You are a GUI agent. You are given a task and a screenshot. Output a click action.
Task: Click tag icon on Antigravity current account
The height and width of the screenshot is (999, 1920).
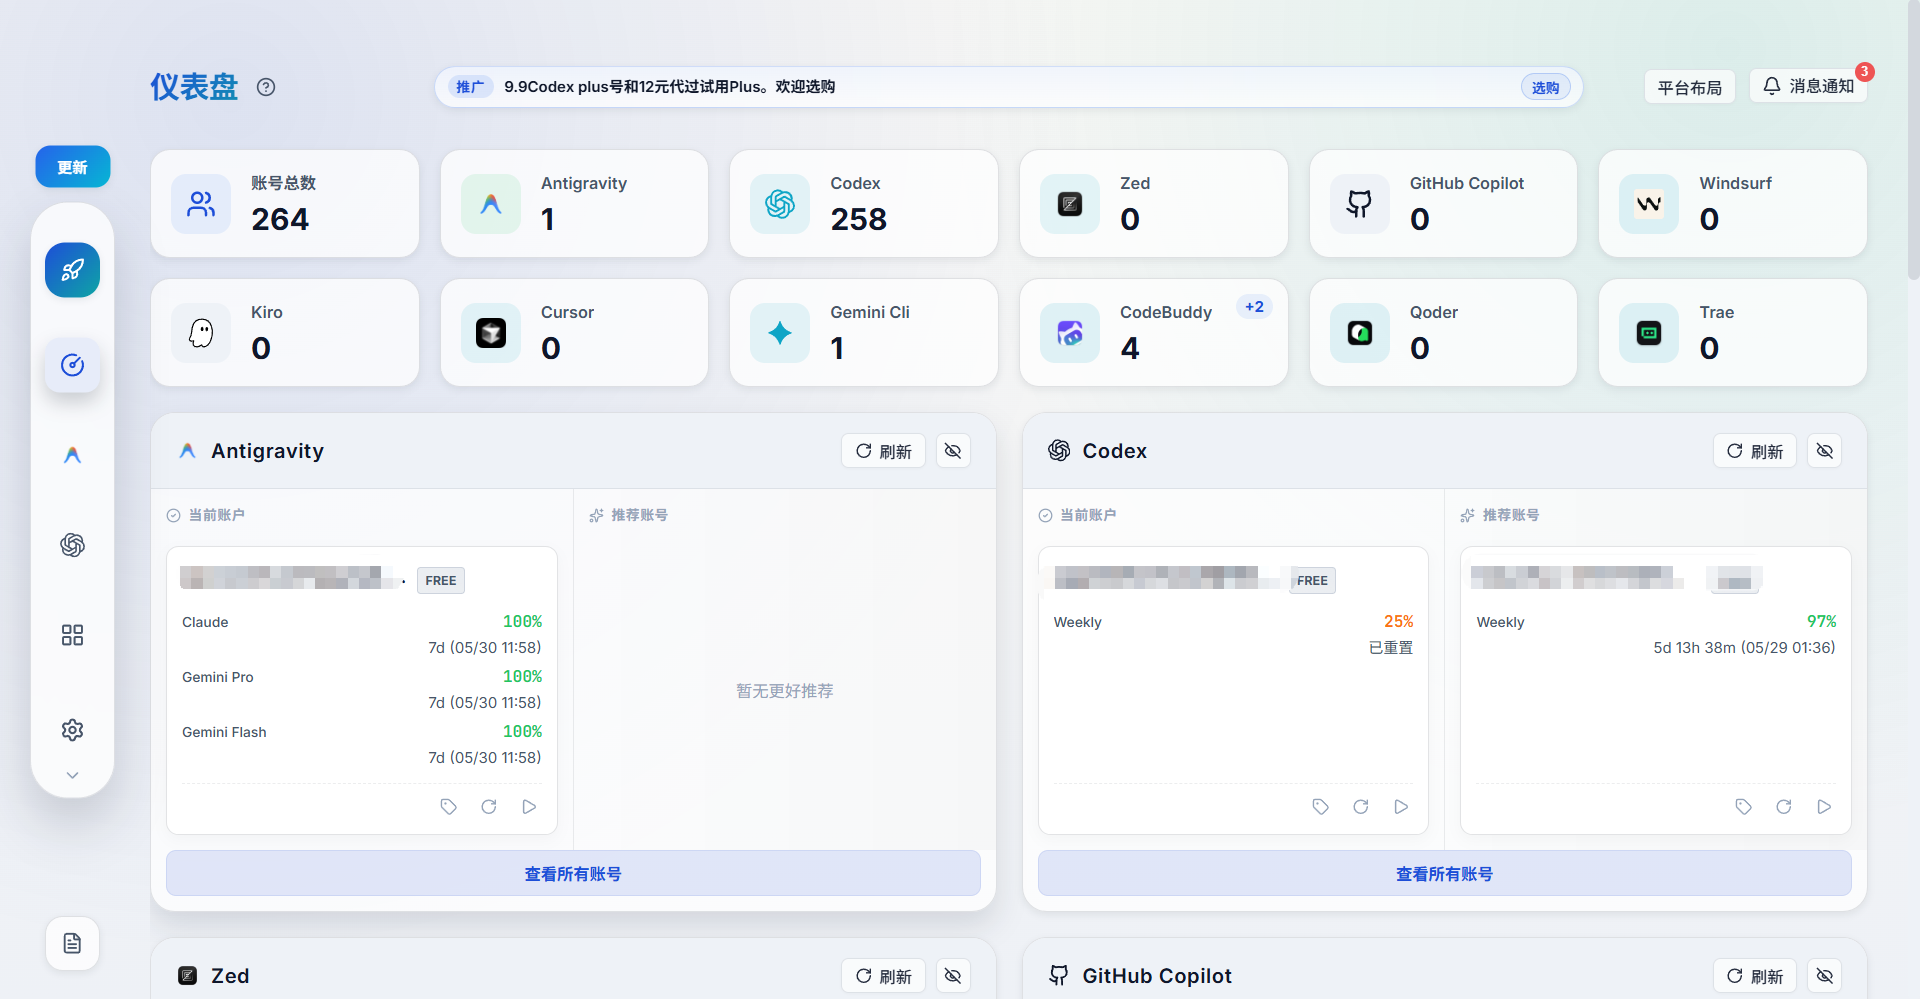pos(448,807)
